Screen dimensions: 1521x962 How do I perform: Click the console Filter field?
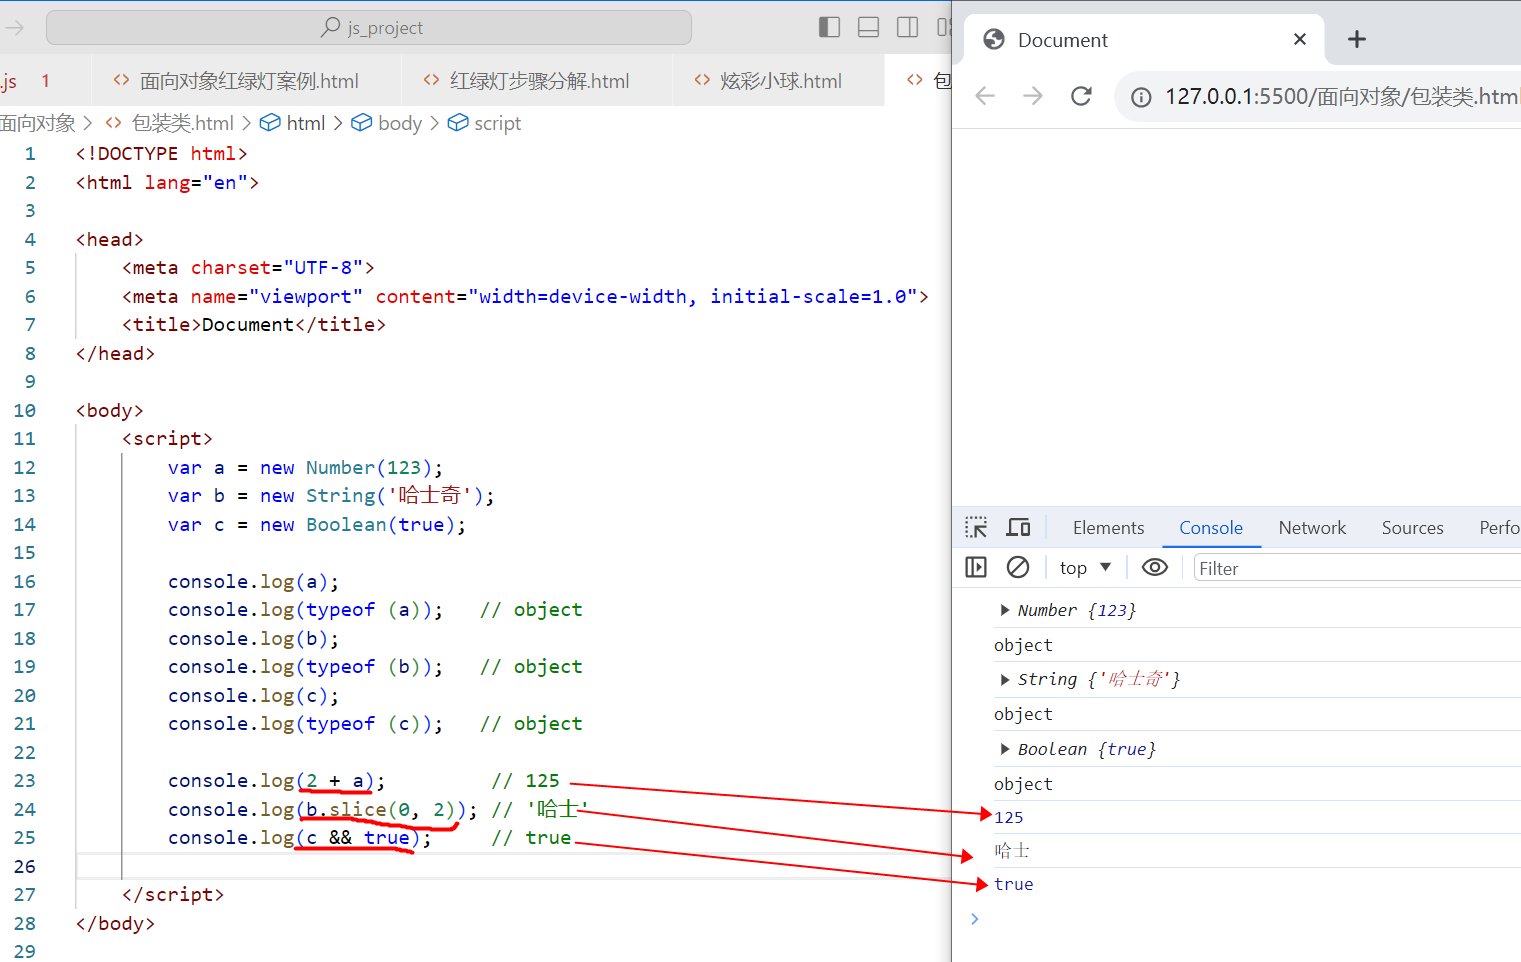pos(1357,568)
